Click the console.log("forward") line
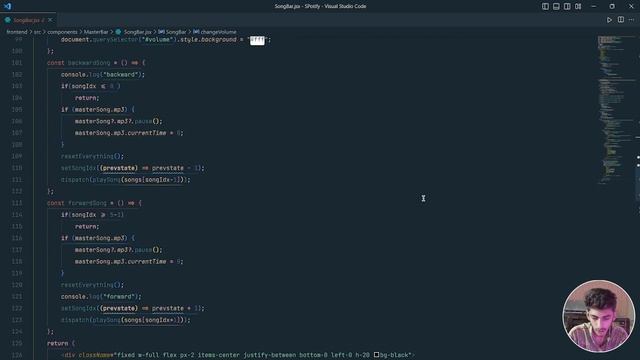This screenshot has width=640, height=360. click(x=101, y=296)
